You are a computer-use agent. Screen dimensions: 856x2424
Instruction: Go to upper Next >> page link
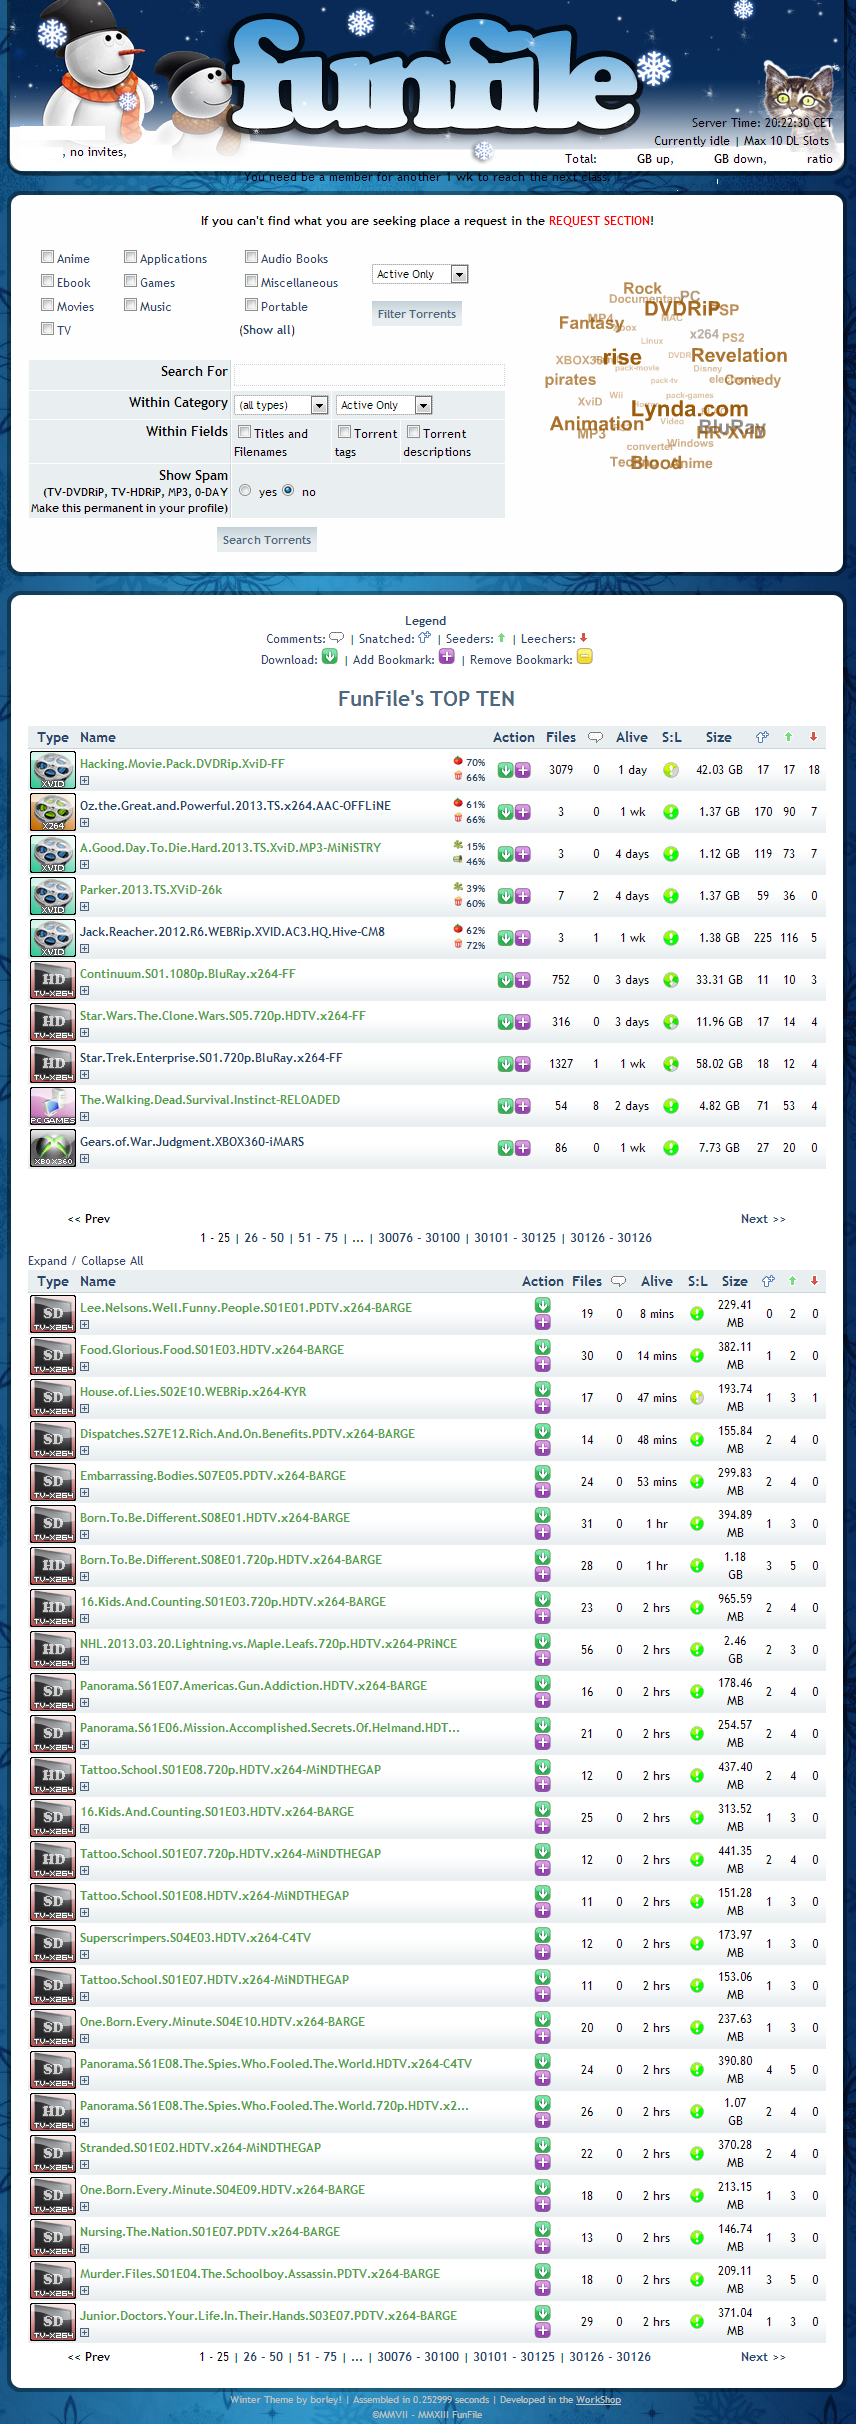[763, 1219]
